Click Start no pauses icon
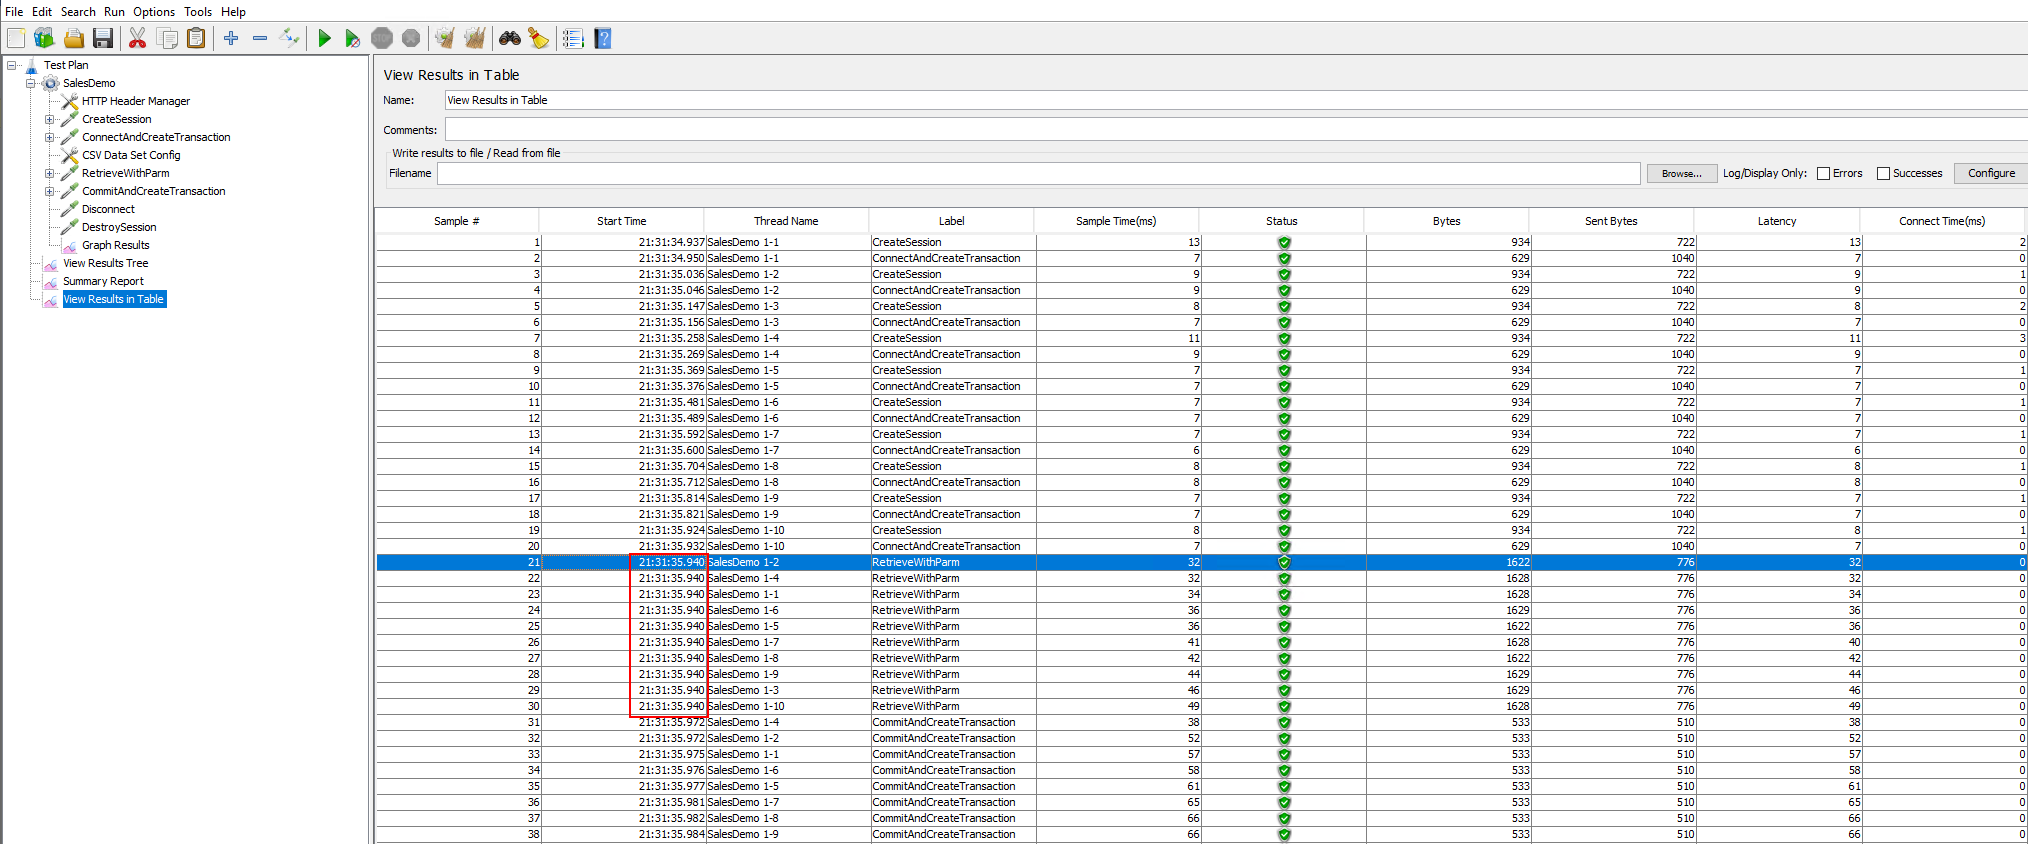This screenshot has height=844, width=2028. 352,38
